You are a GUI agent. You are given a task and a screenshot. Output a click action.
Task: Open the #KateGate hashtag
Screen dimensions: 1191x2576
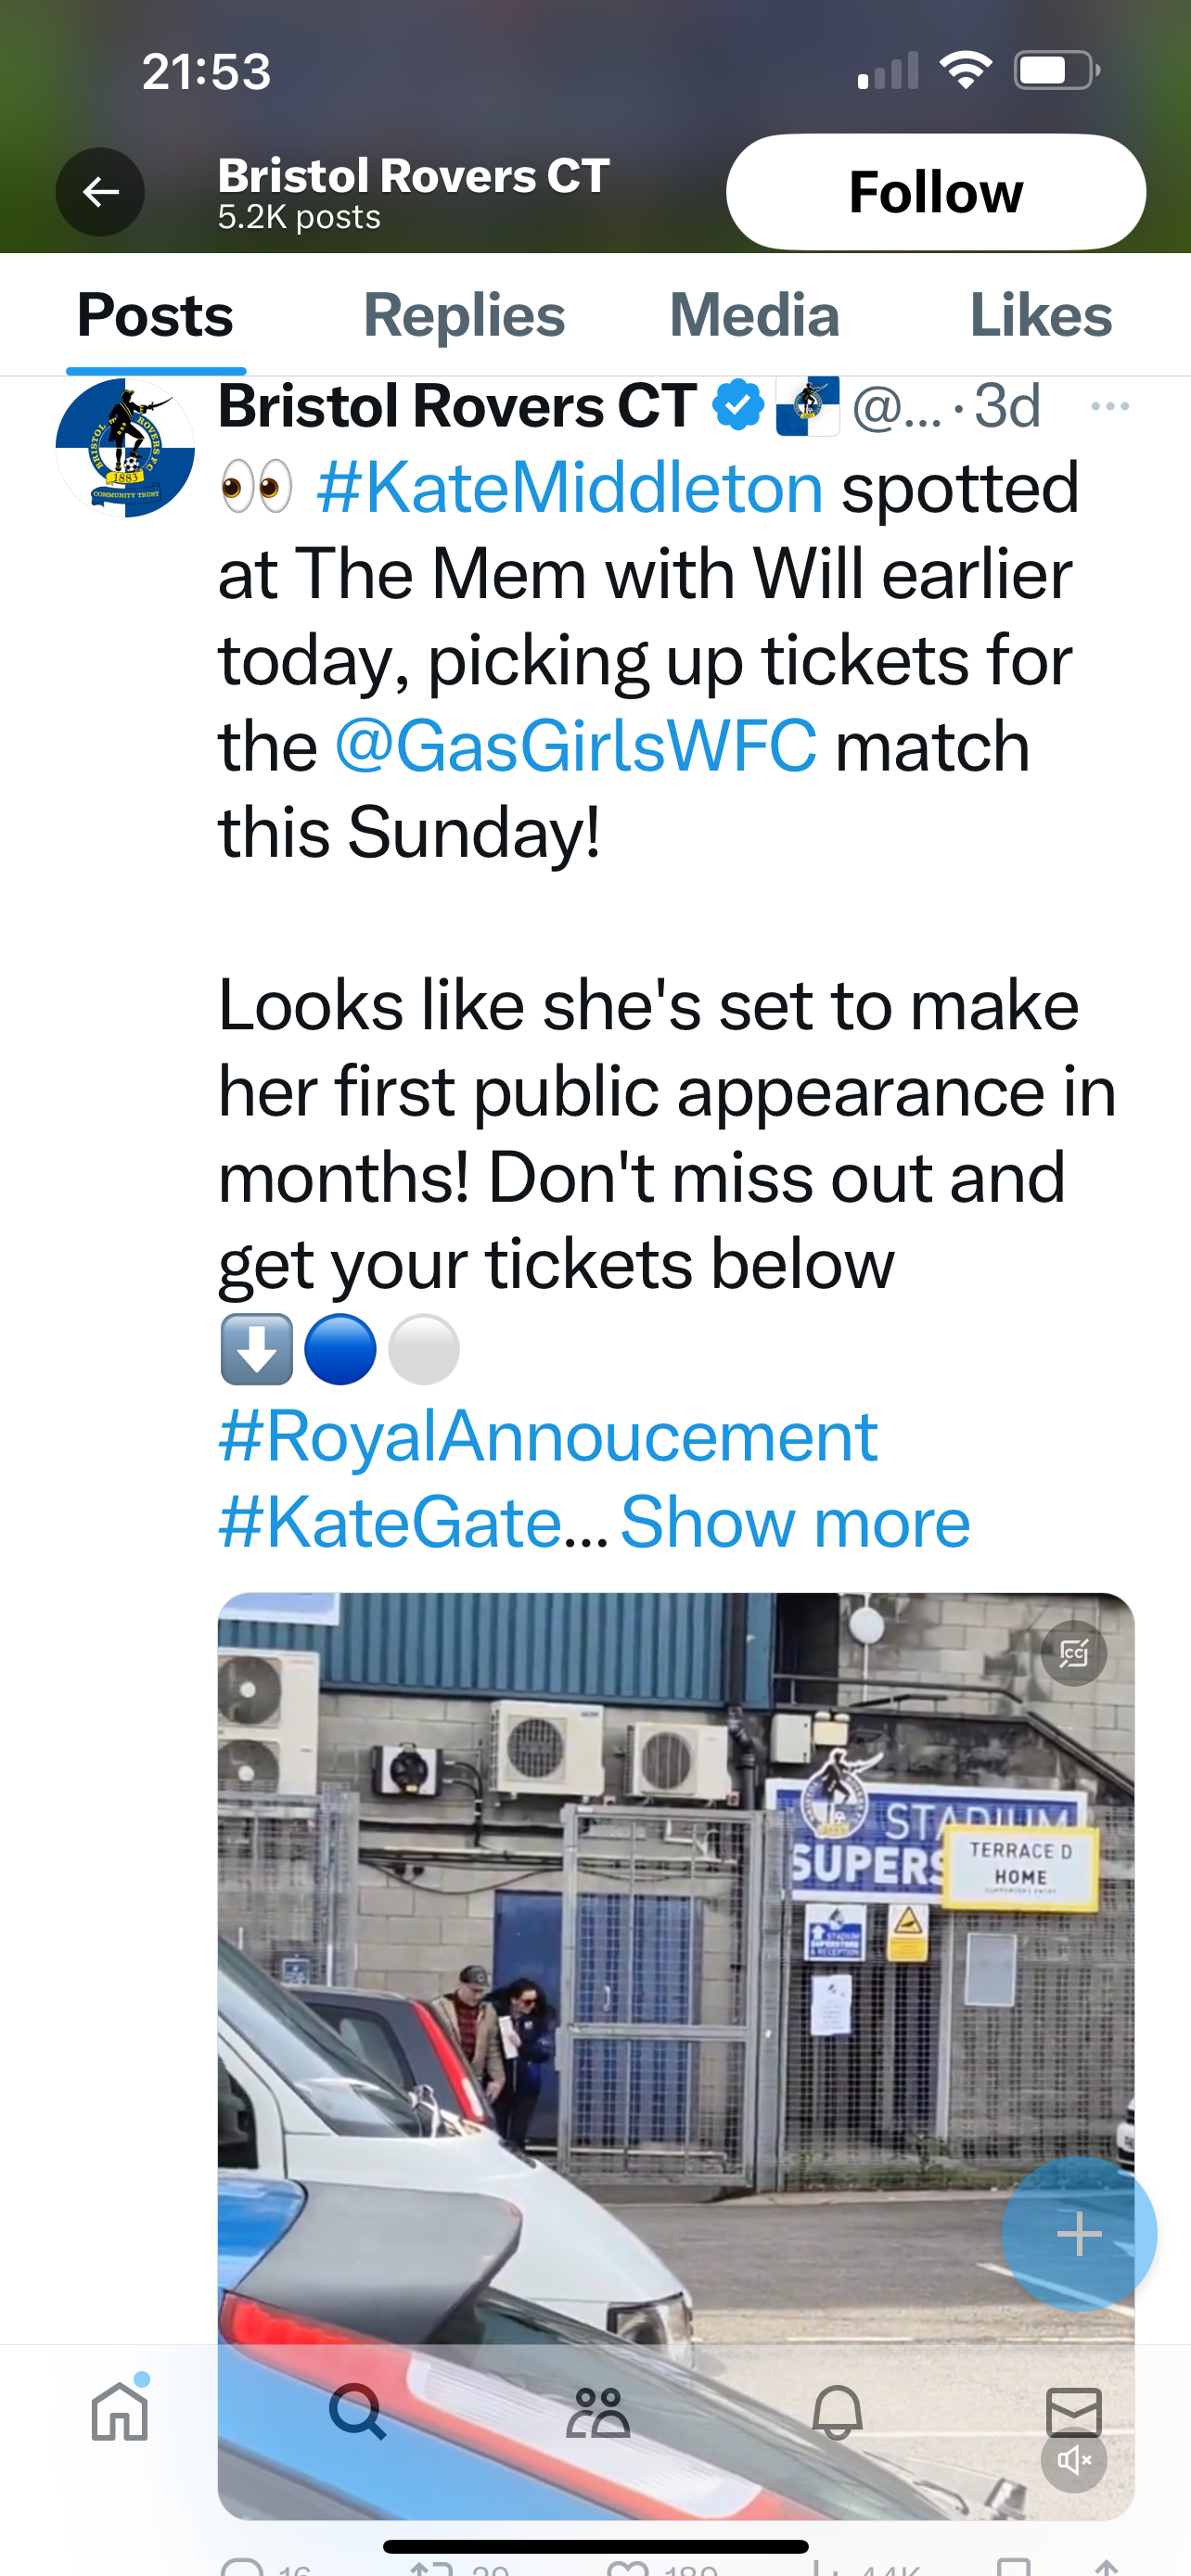[390, 1523]
